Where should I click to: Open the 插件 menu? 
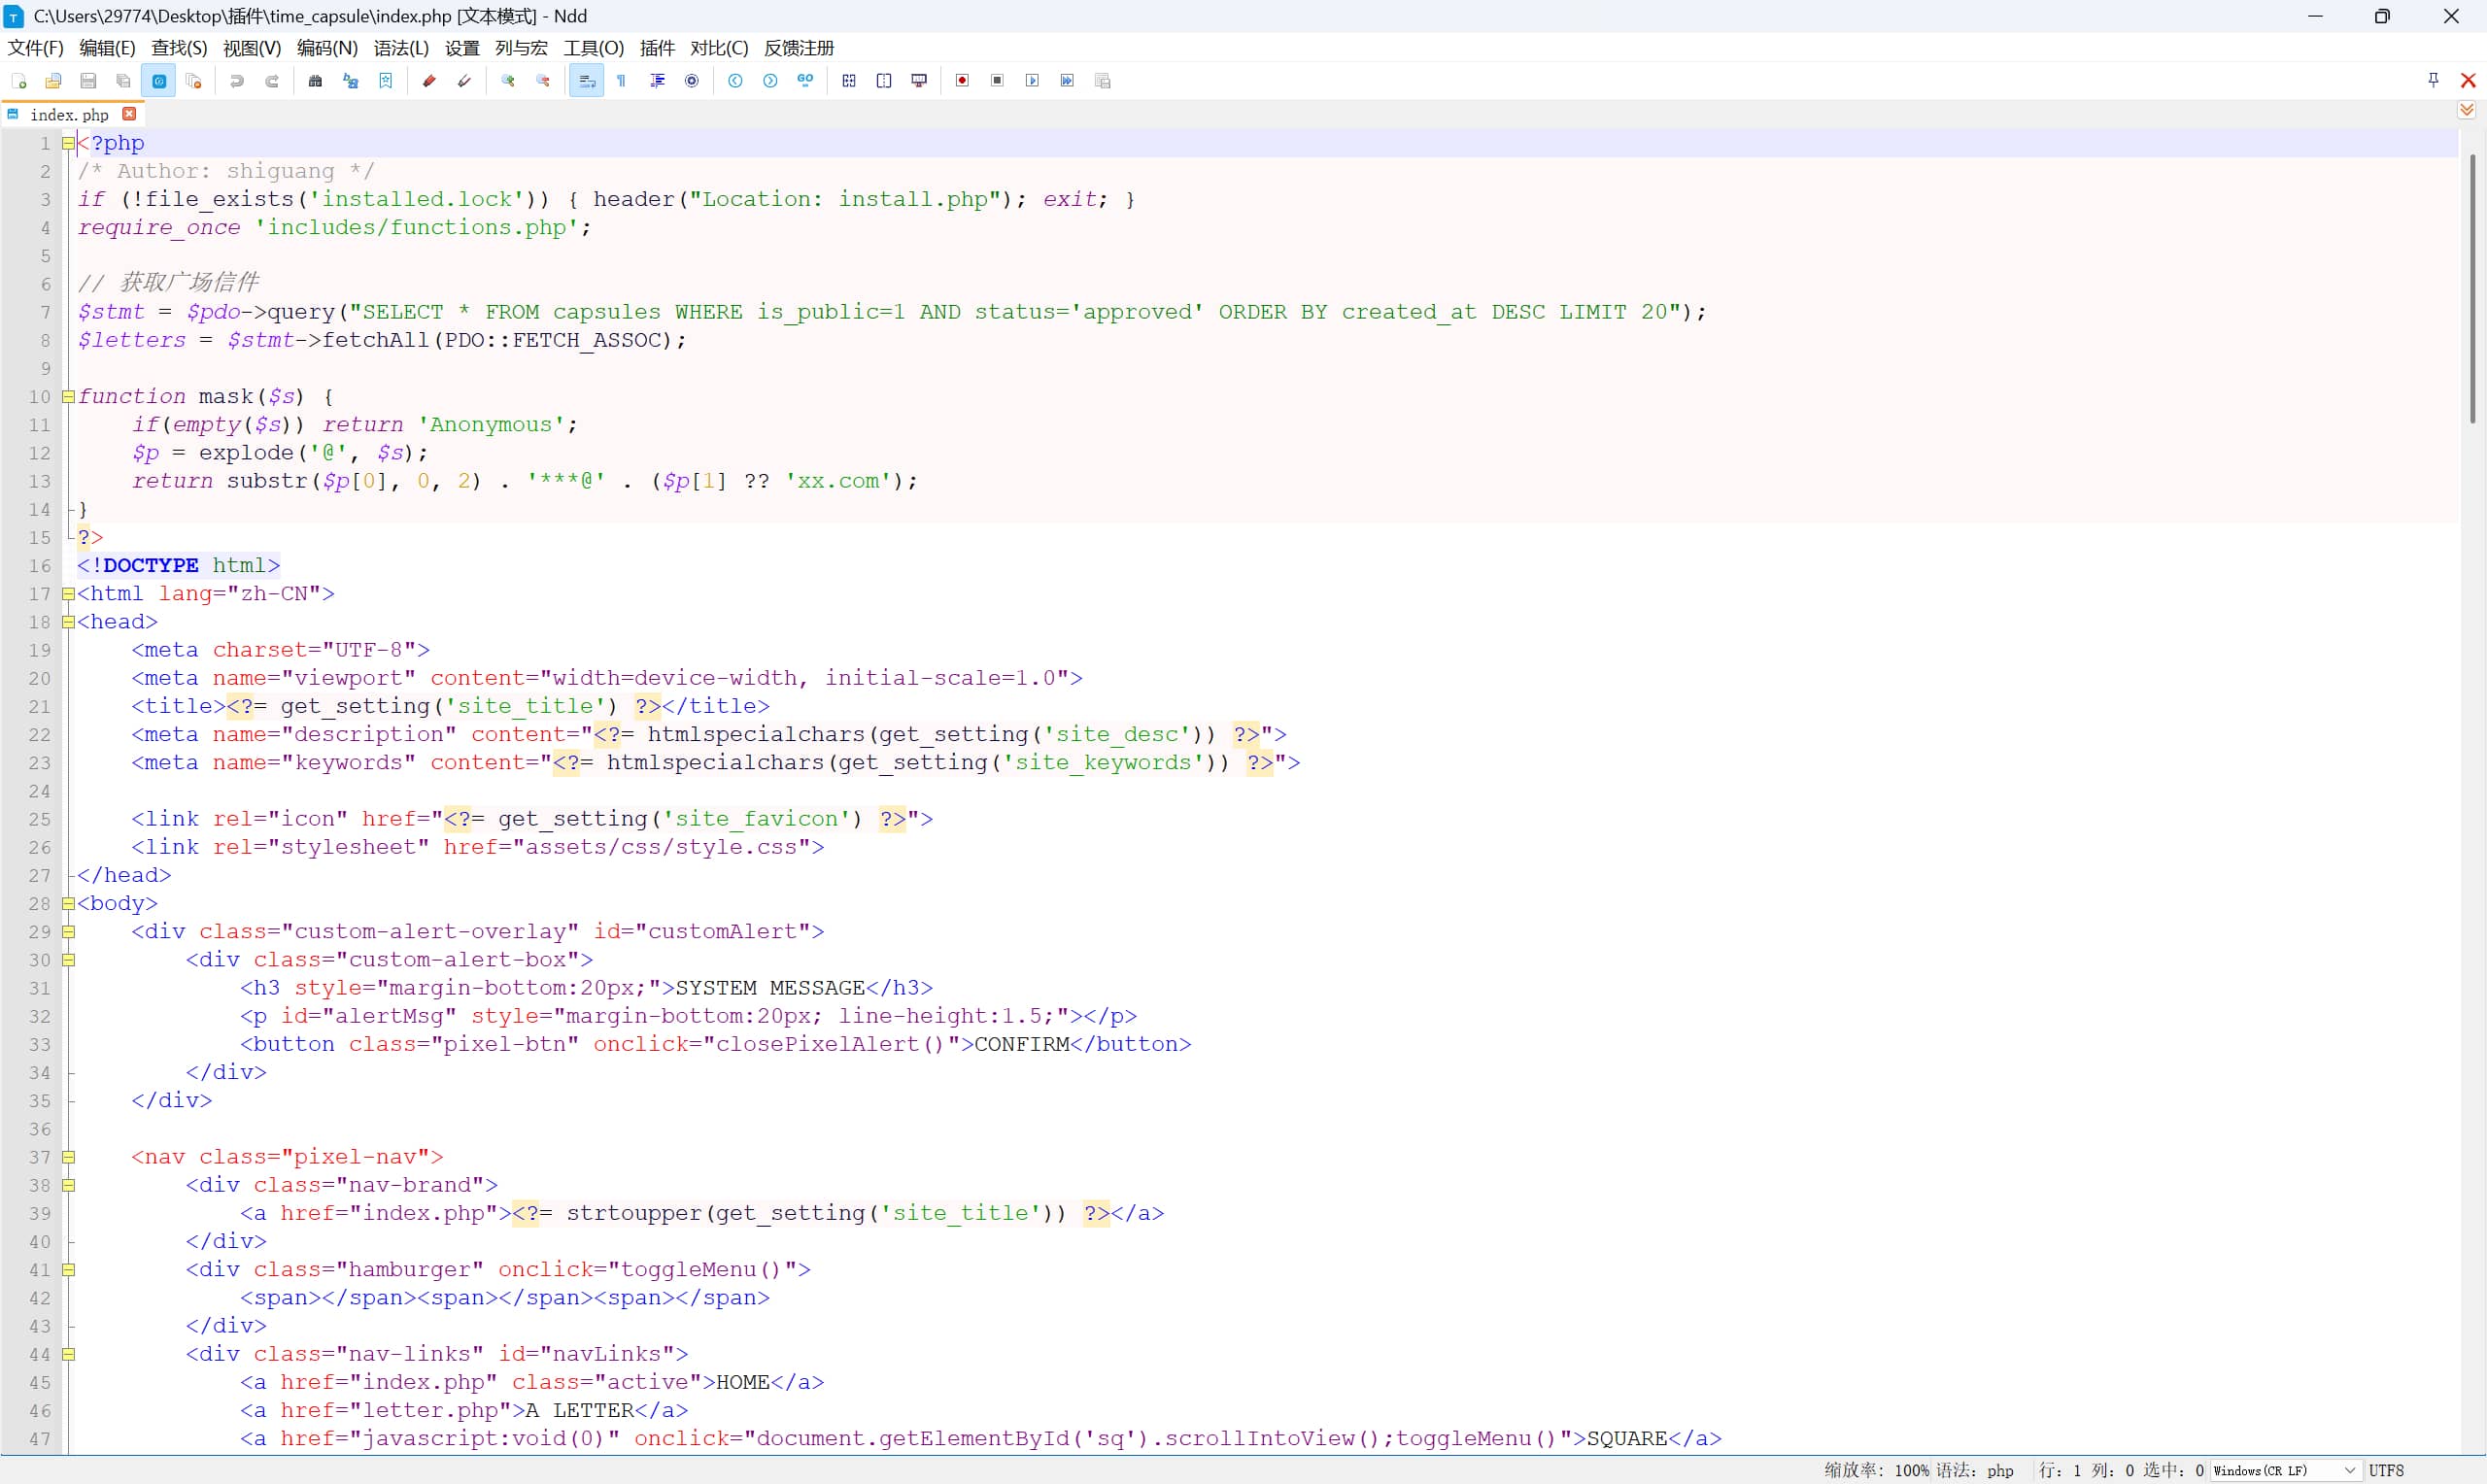click(657, 48)
